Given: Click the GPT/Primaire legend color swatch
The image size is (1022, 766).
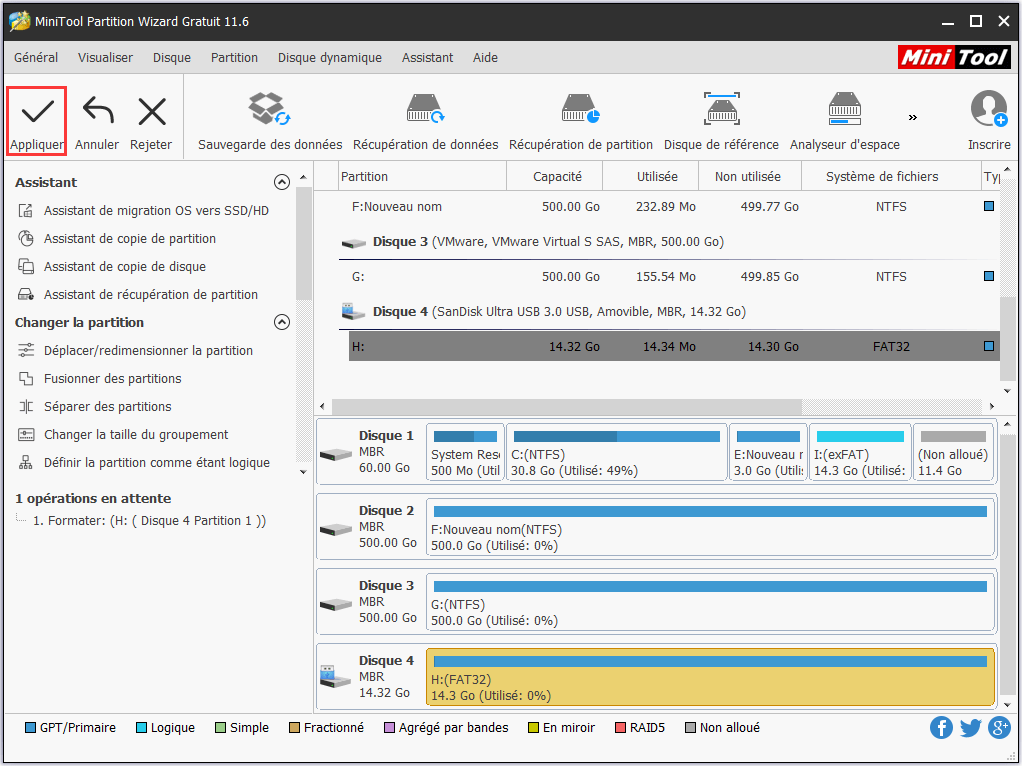Looking at the screenshot, I should pyautogui.click(x=30, y=728).
